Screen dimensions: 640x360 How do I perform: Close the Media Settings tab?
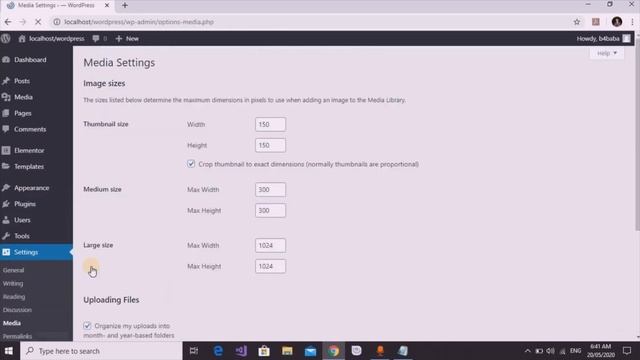click(107, 5)
